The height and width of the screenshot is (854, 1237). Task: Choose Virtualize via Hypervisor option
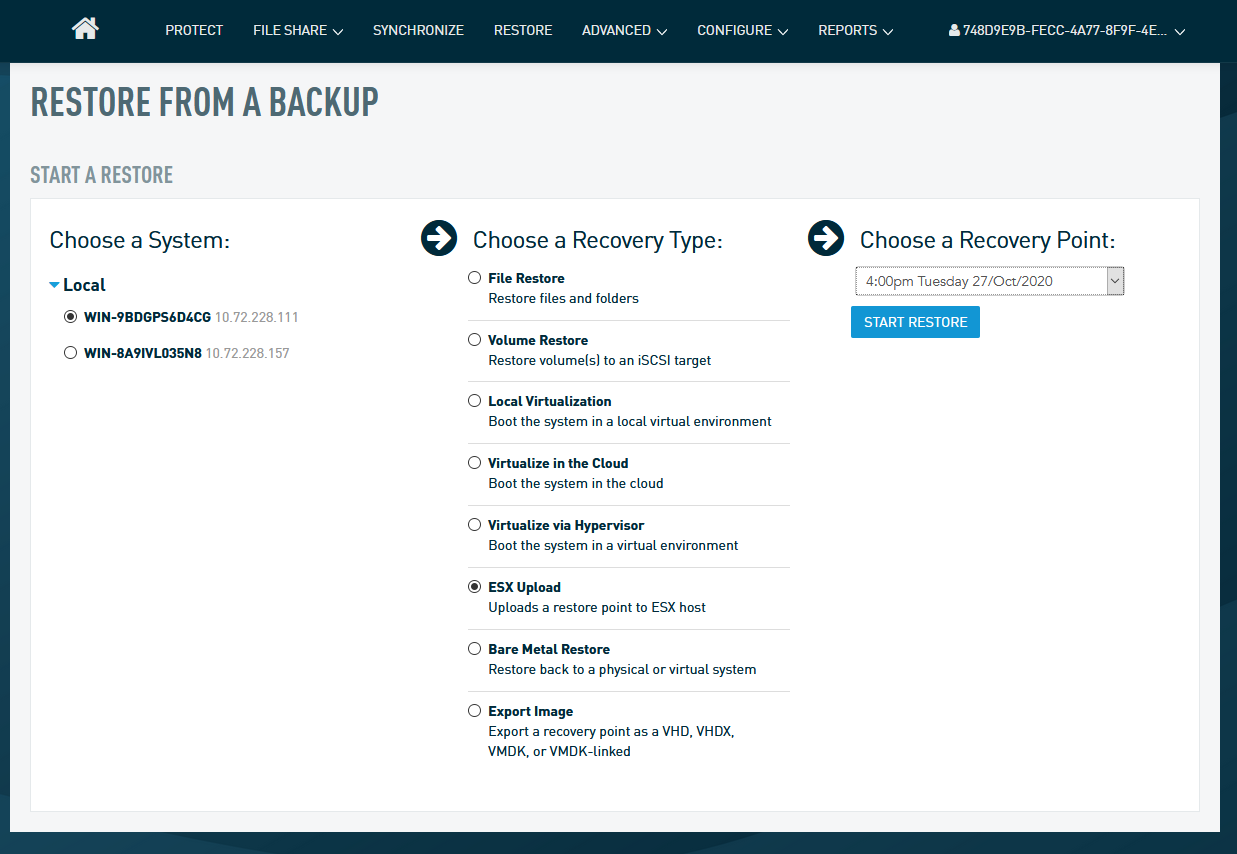click(475, 525)
